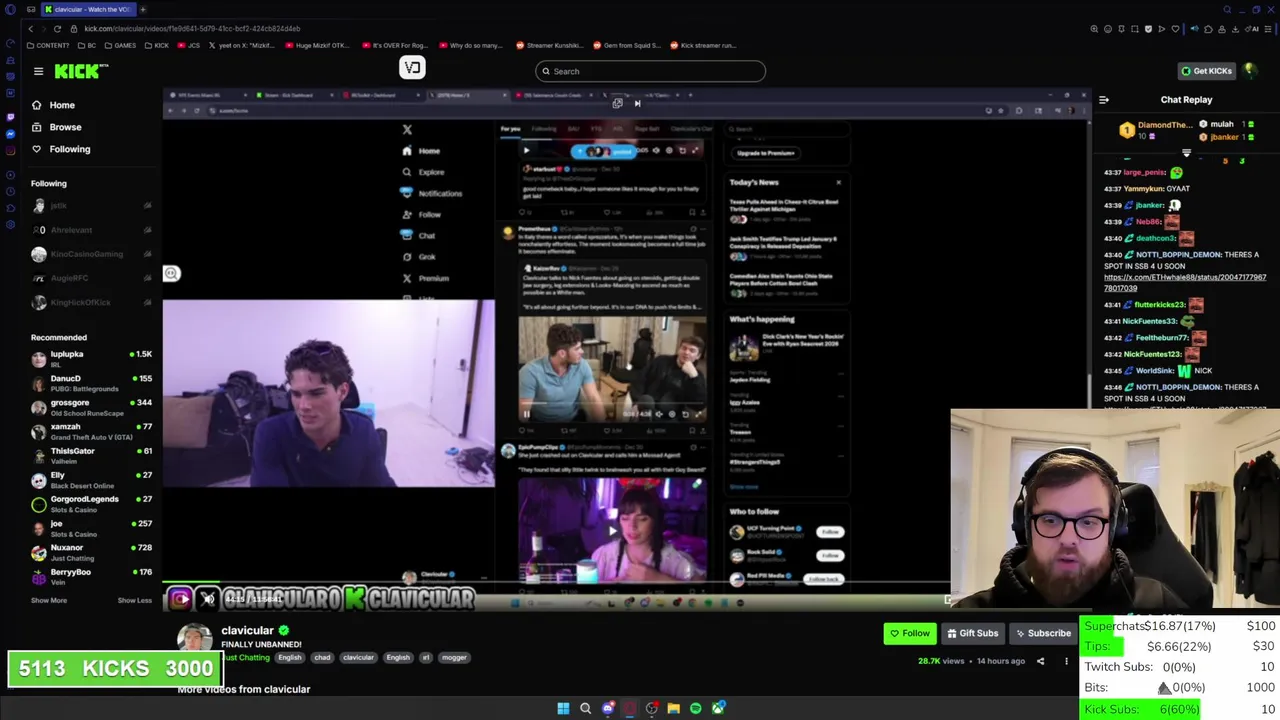Click the Gift Subs button
Viewport: 1280px width, 720px height.
tap(972, 633)
